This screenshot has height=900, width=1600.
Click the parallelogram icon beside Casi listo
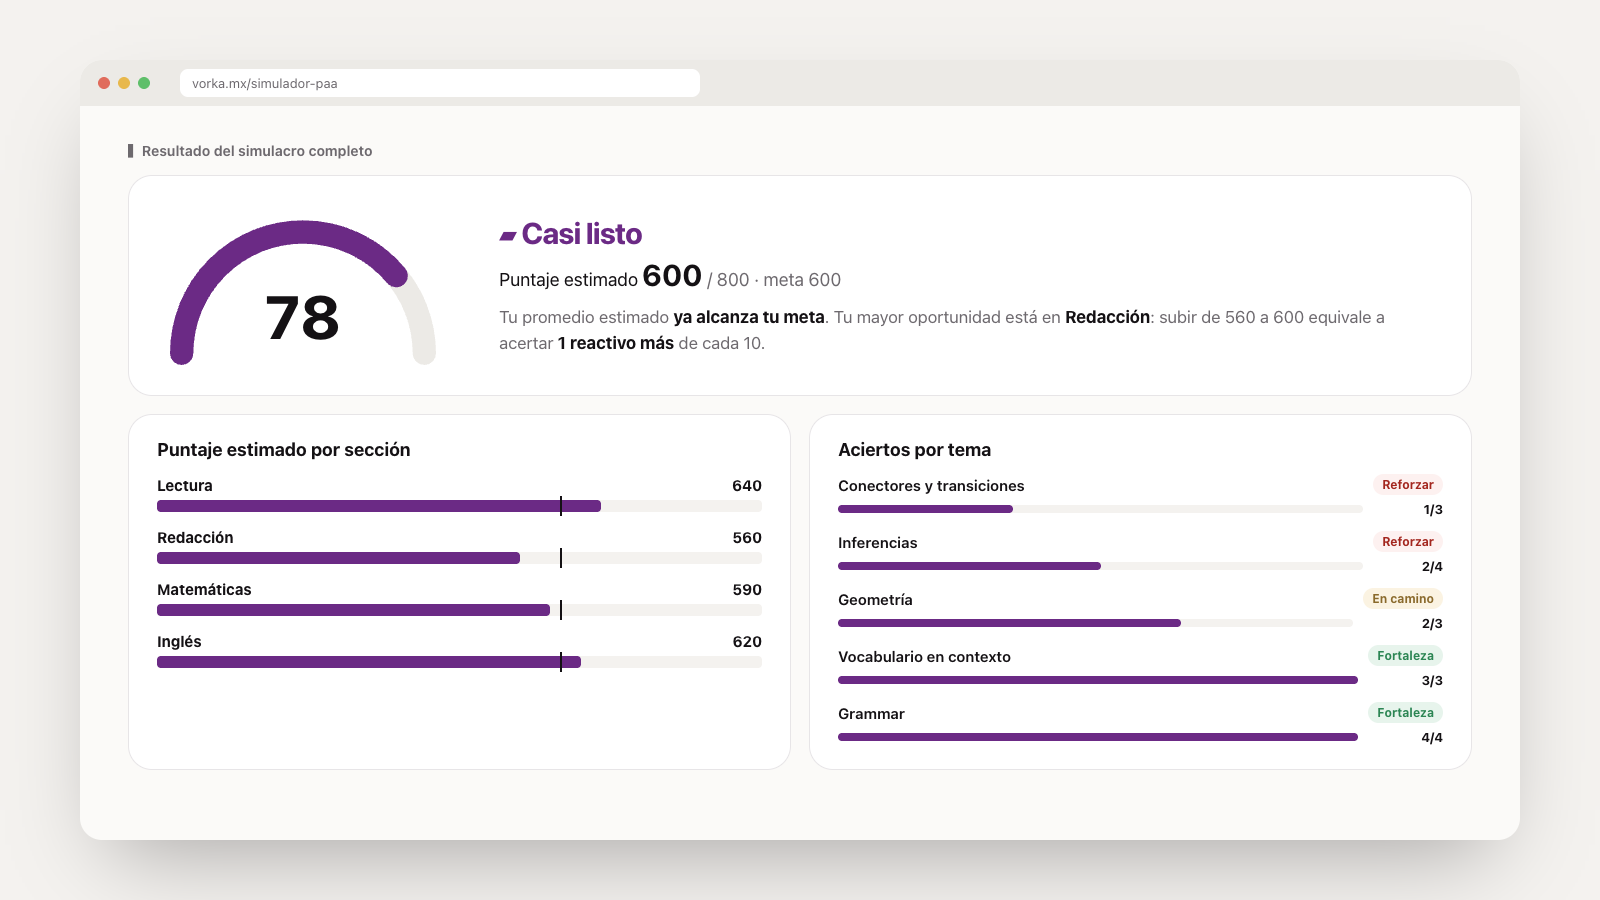pyautogui.click(x=508, y=235)
